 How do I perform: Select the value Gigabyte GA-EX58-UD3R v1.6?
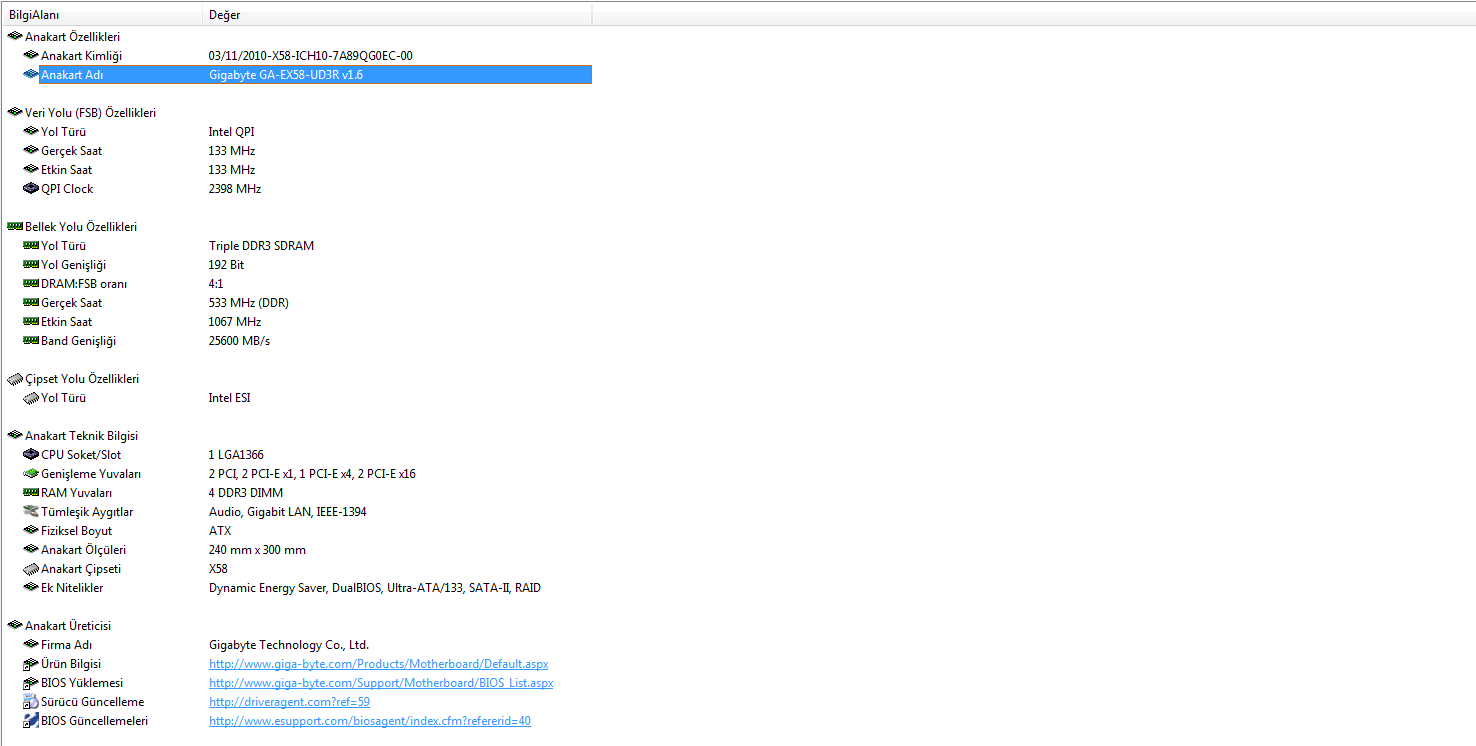(x=286, y=75)
